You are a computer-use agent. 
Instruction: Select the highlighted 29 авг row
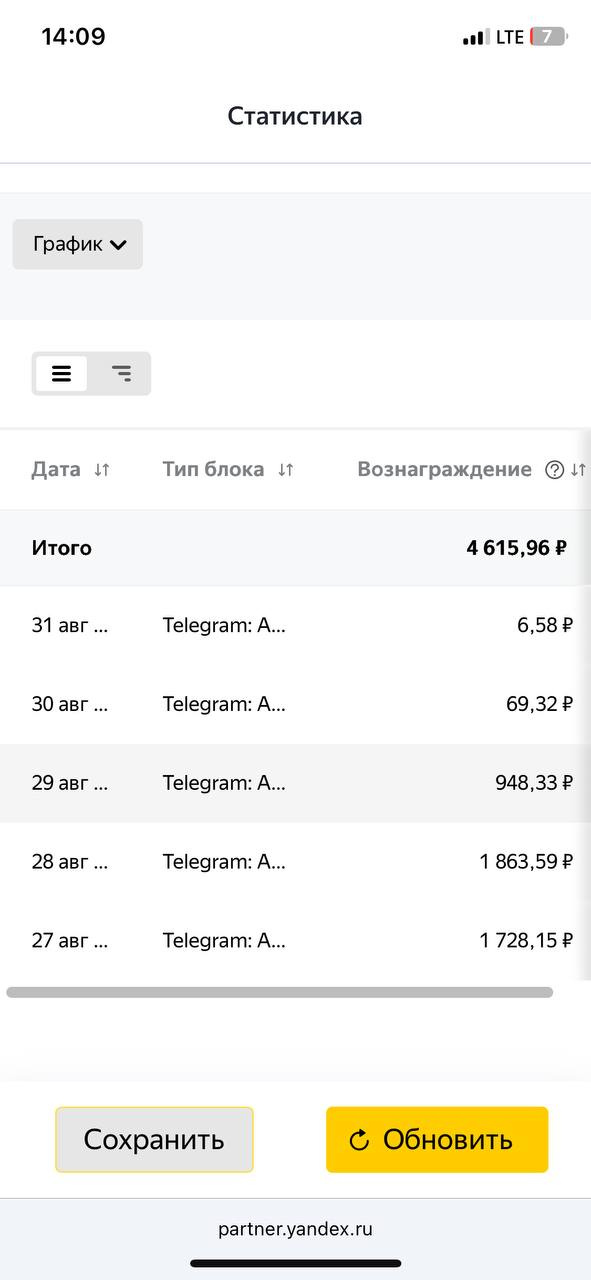(295, 783)
